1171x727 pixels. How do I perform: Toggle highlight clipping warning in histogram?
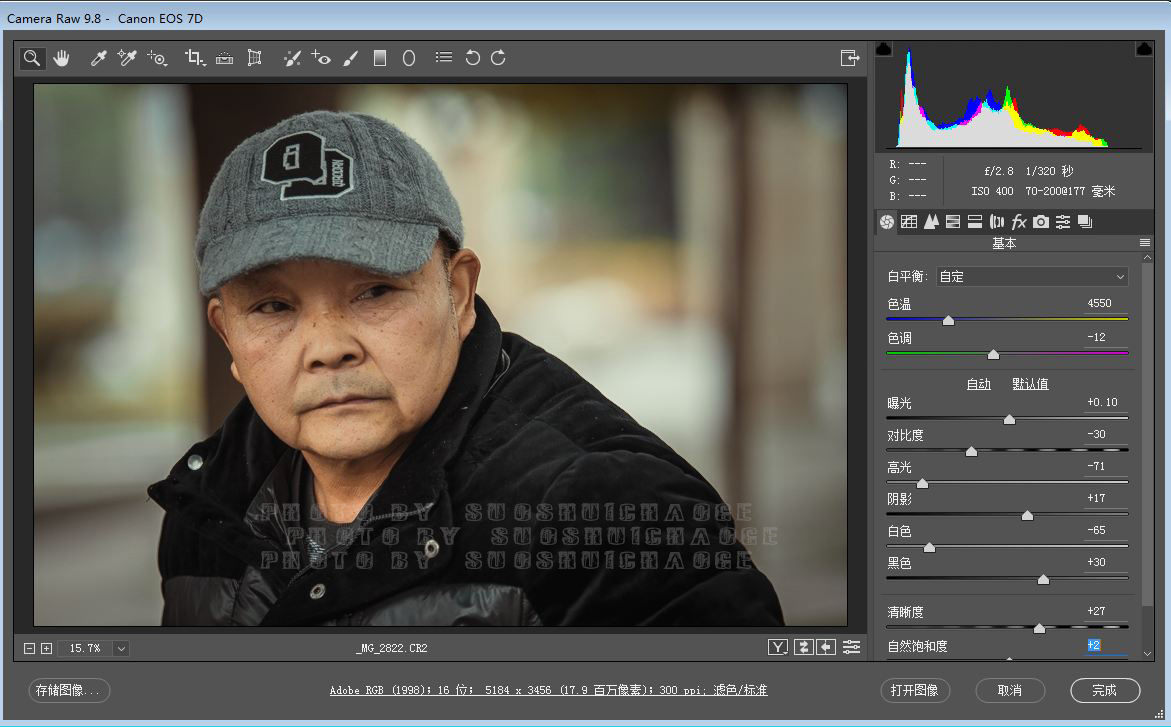tap(1143, 49)
